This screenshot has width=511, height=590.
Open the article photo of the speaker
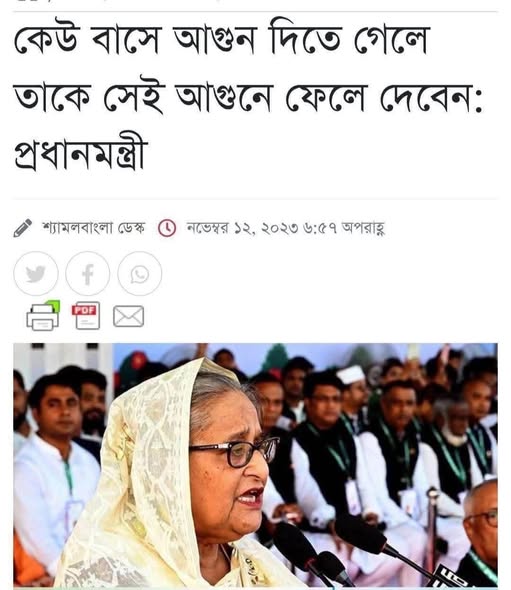[256, 465]
